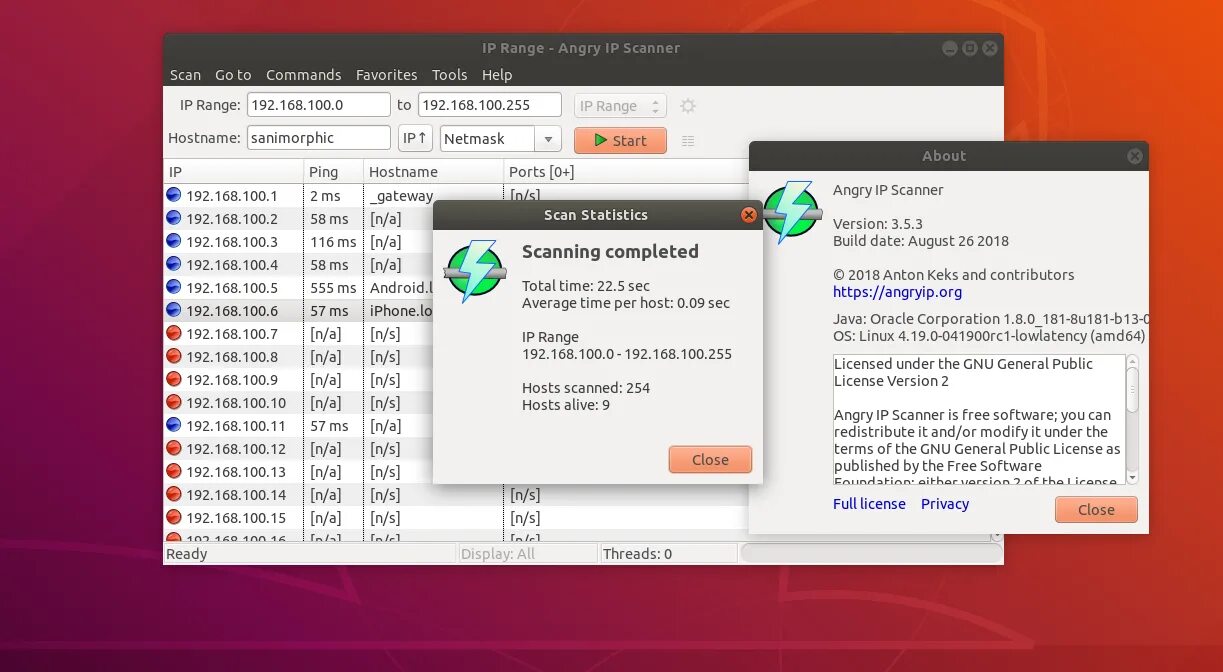The image size is (1223, 672).
Task: Click the Ready status text
Action: coord(187,554)
